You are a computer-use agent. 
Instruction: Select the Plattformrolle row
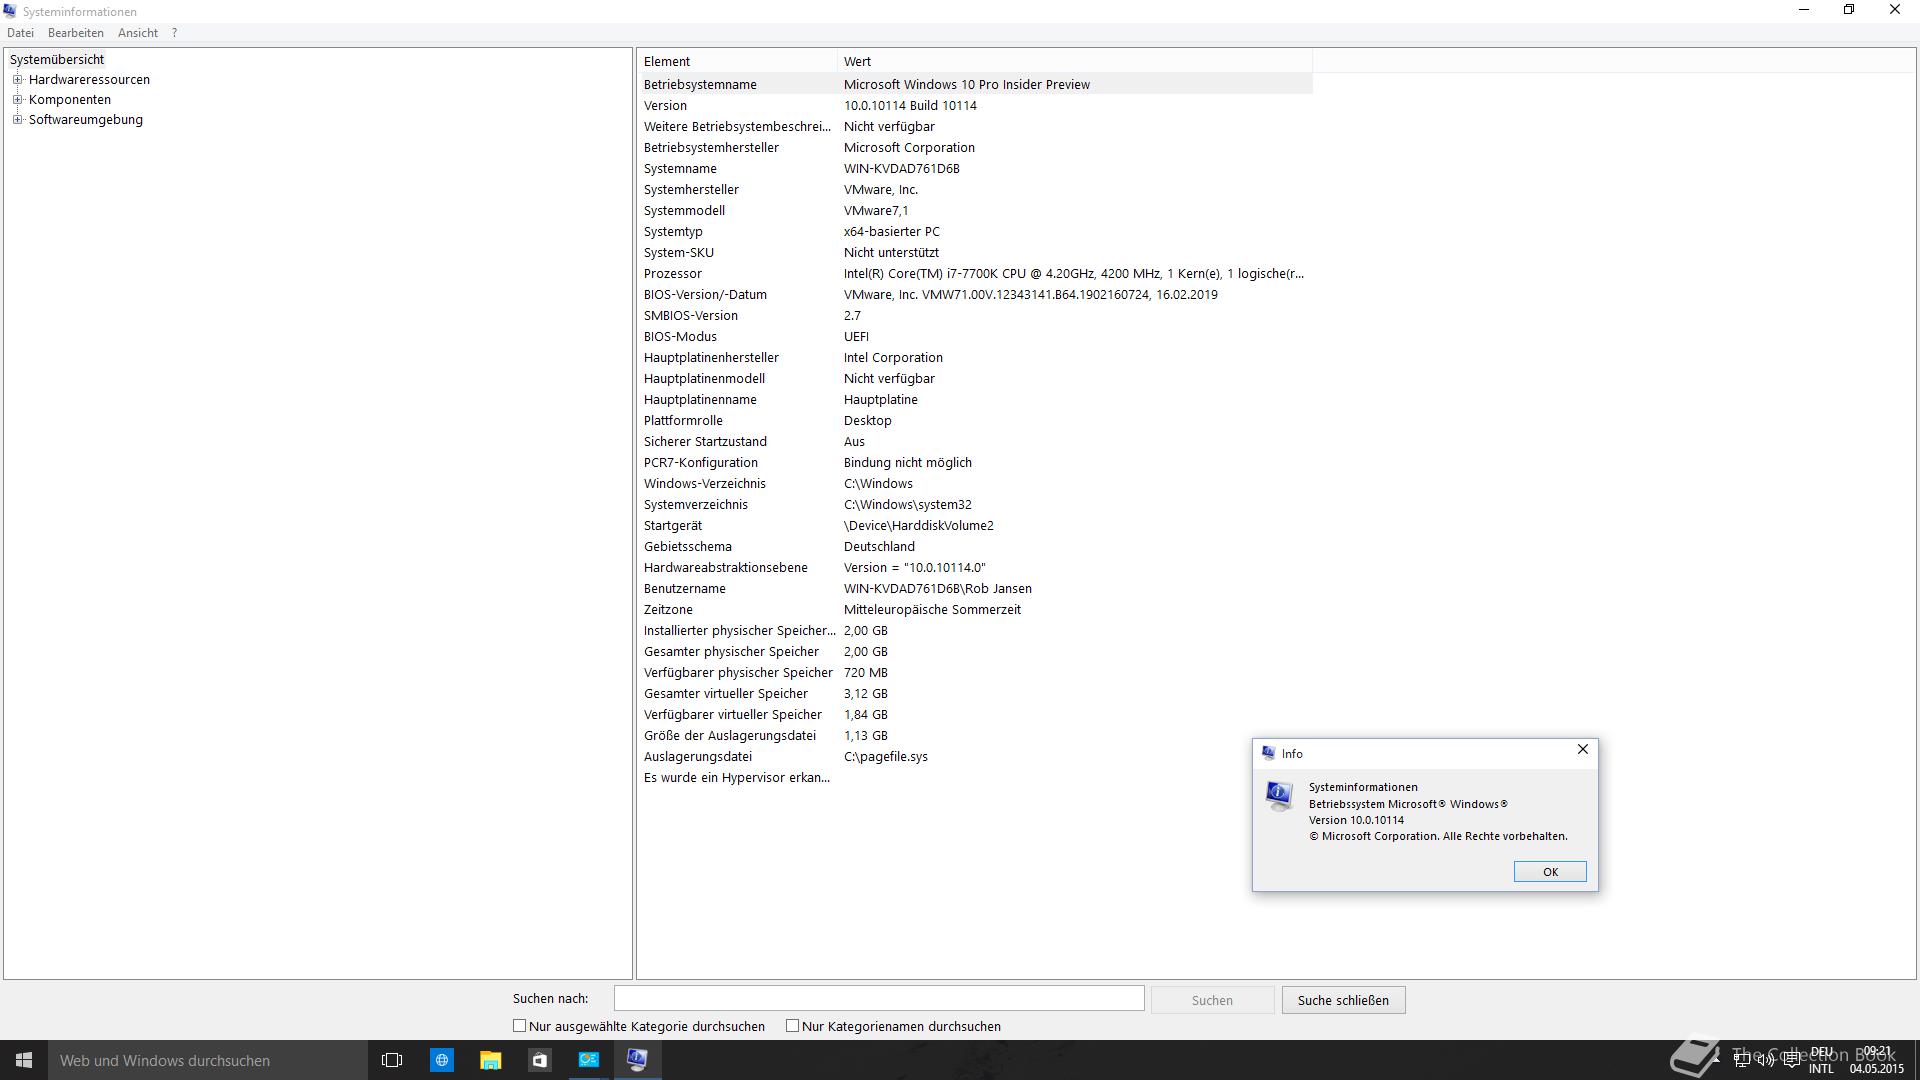click(975, 420)
